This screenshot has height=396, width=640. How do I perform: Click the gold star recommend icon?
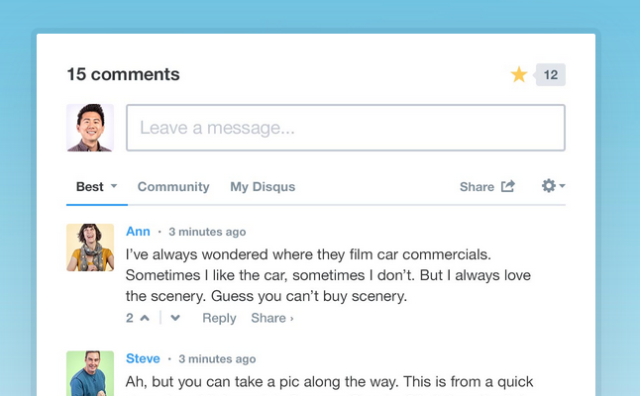tap(519, 74)
